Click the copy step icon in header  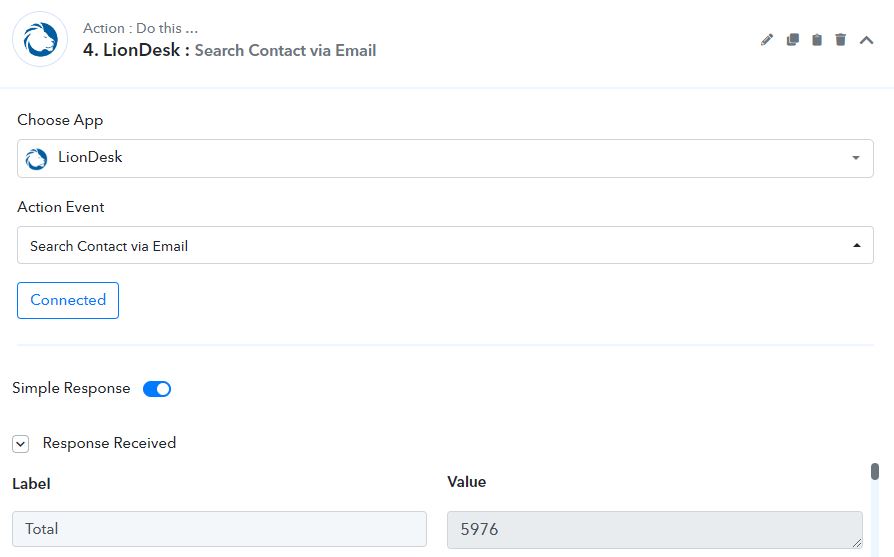793,40
